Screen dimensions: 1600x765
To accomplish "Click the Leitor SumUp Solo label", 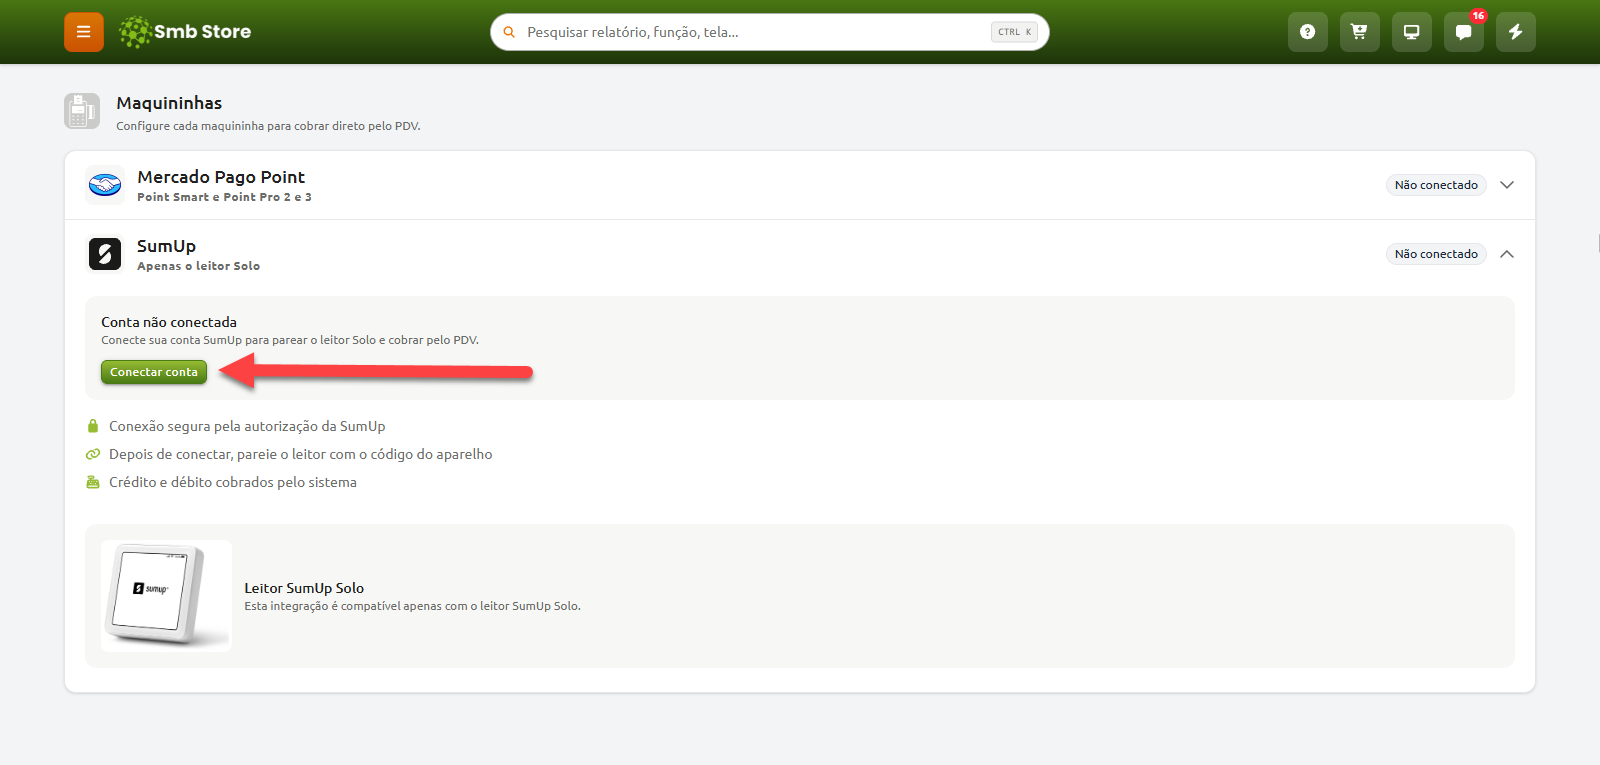I will tap(304, 588).
